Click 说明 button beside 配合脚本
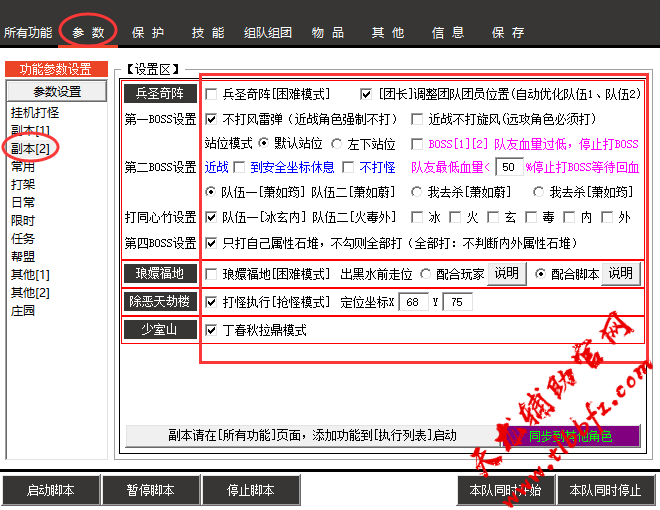The width and height of the screenshot is (660, 510). point(620,274)
